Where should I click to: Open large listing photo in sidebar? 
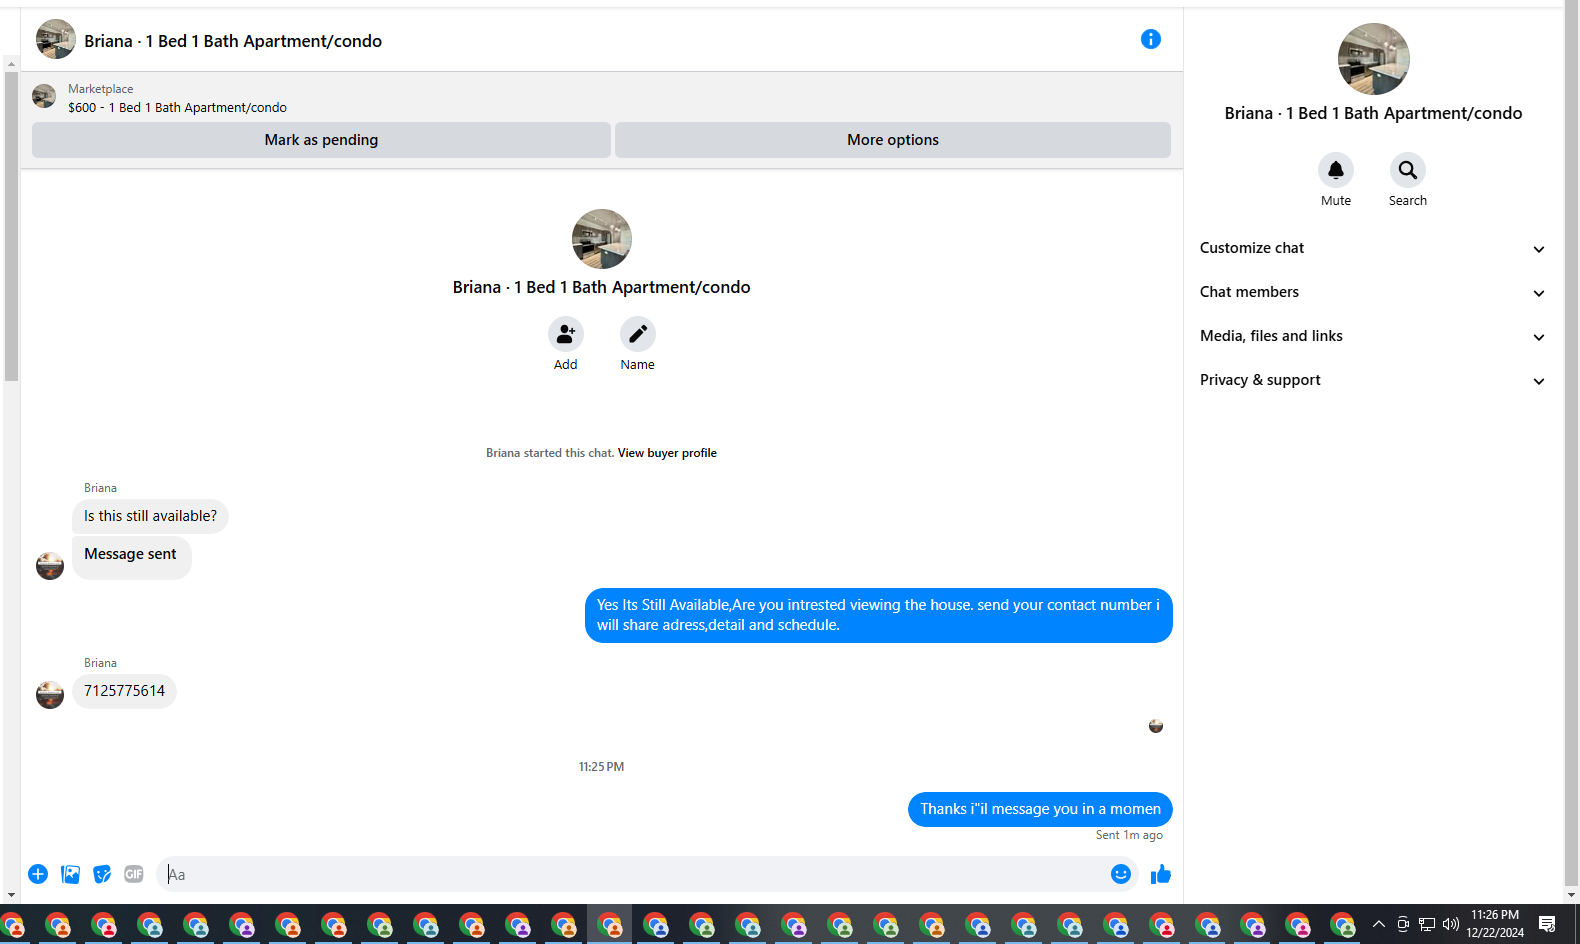(x=1374, y=59)
